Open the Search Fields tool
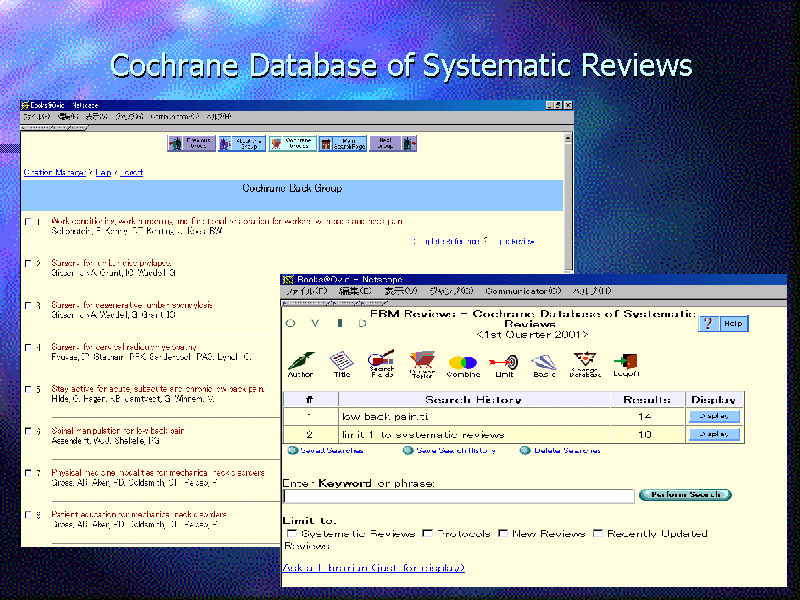The image size is (800, 600). (381, 362)
